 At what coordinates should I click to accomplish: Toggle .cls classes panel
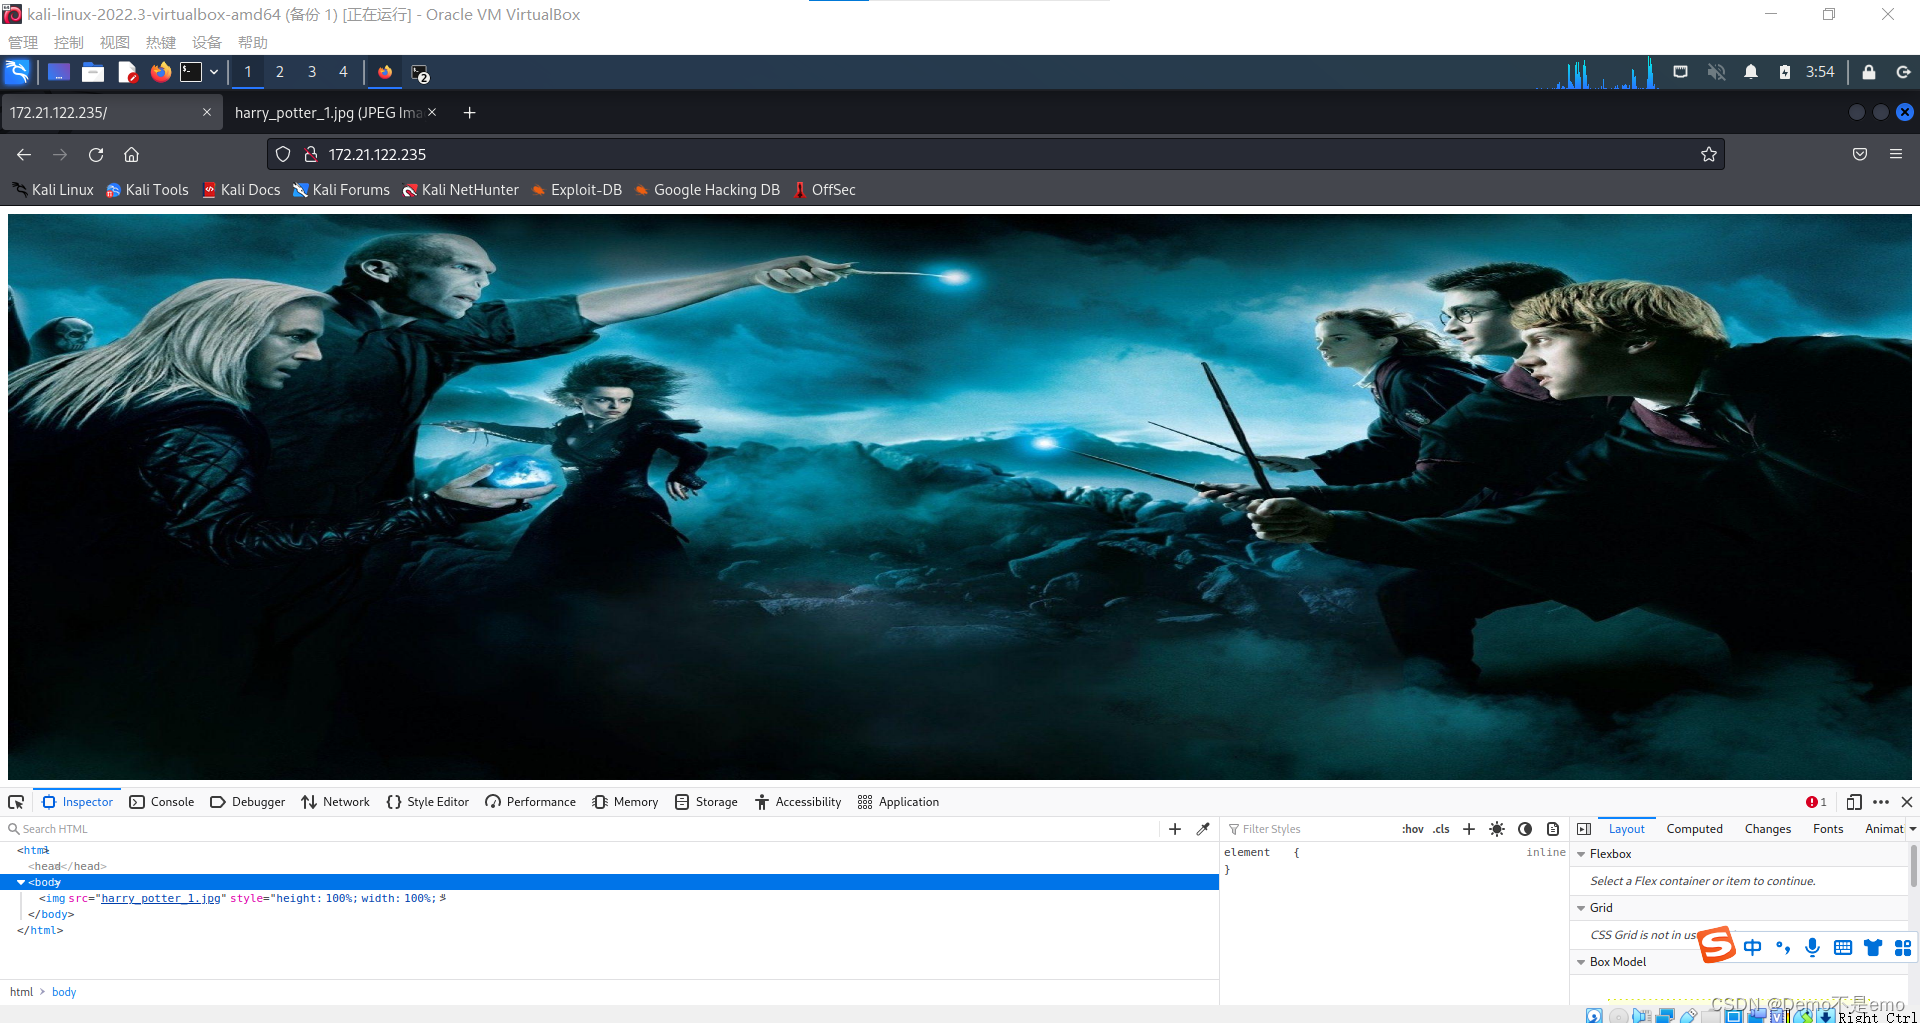point(1441,829)
